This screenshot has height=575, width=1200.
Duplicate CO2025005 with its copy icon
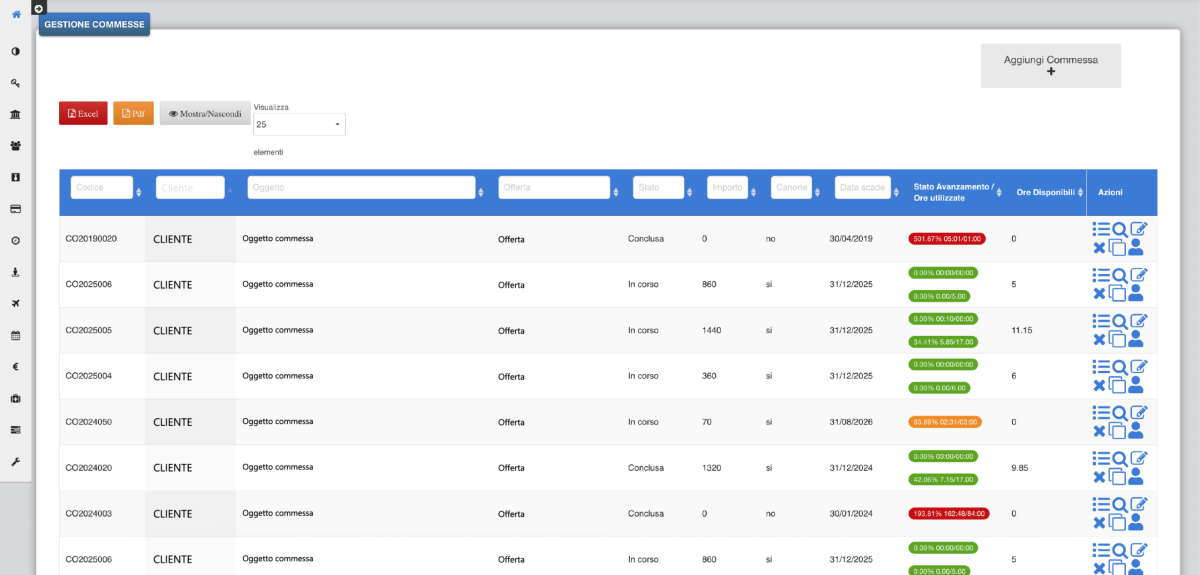tap(1118, 340)
